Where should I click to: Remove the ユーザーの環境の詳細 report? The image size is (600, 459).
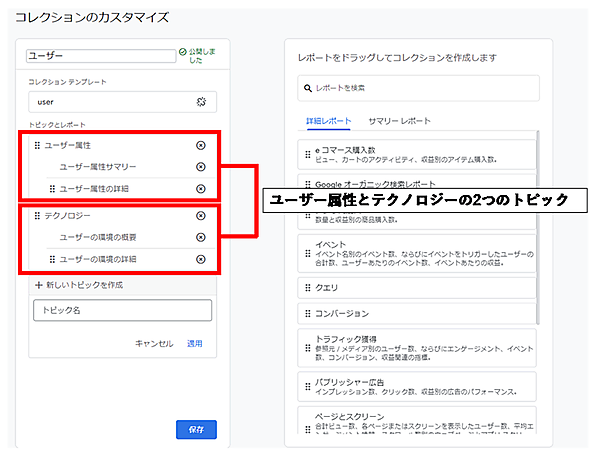(x=201, y=260)
